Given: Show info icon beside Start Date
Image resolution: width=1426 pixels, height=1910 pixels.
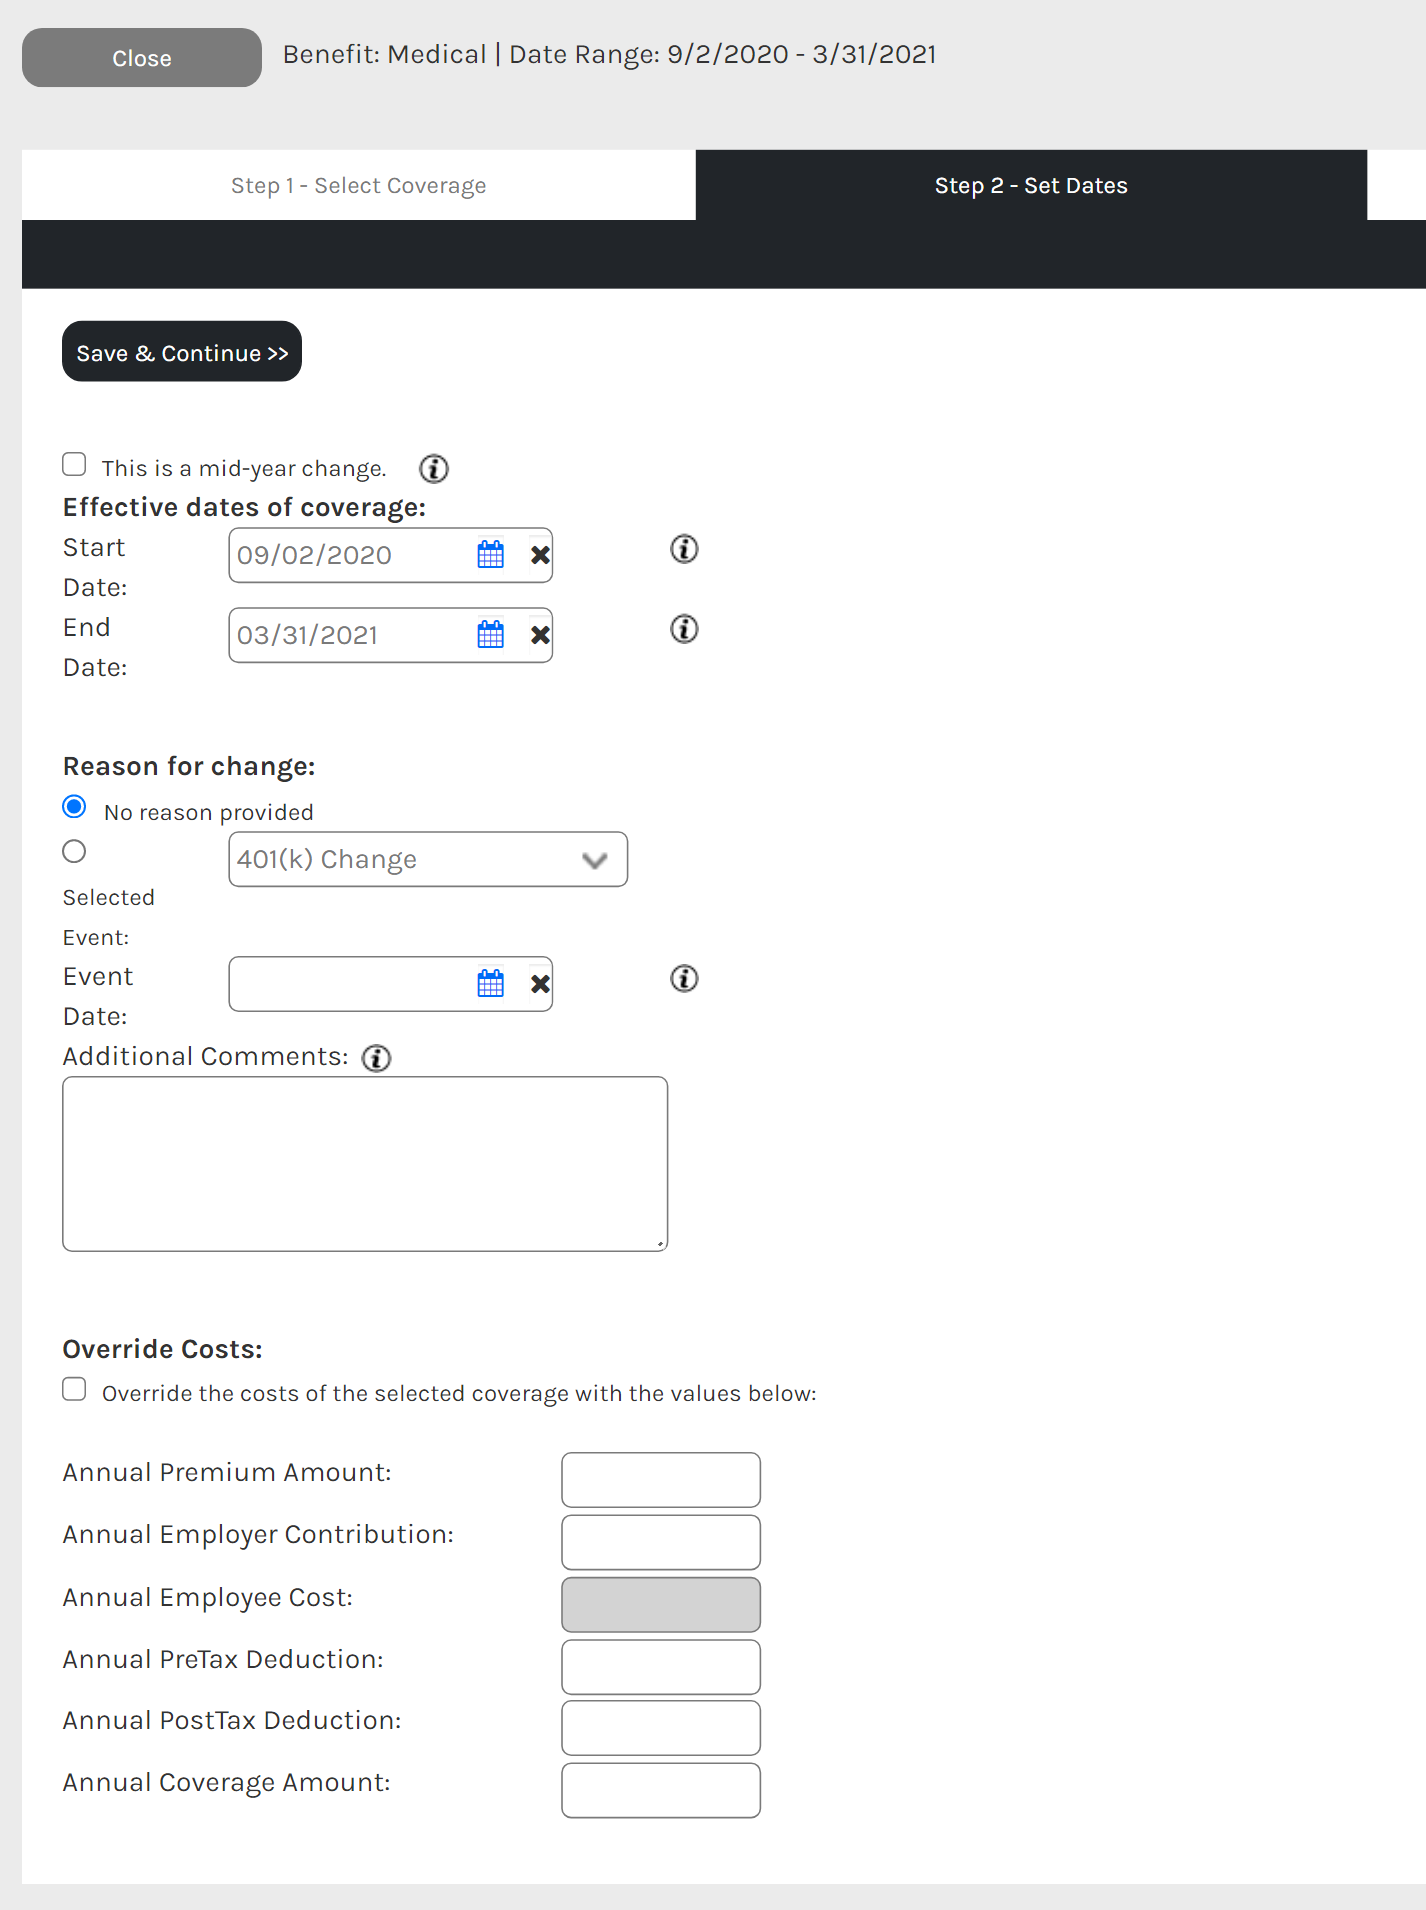Looking at the screenshot, I should tap(684, 549).
